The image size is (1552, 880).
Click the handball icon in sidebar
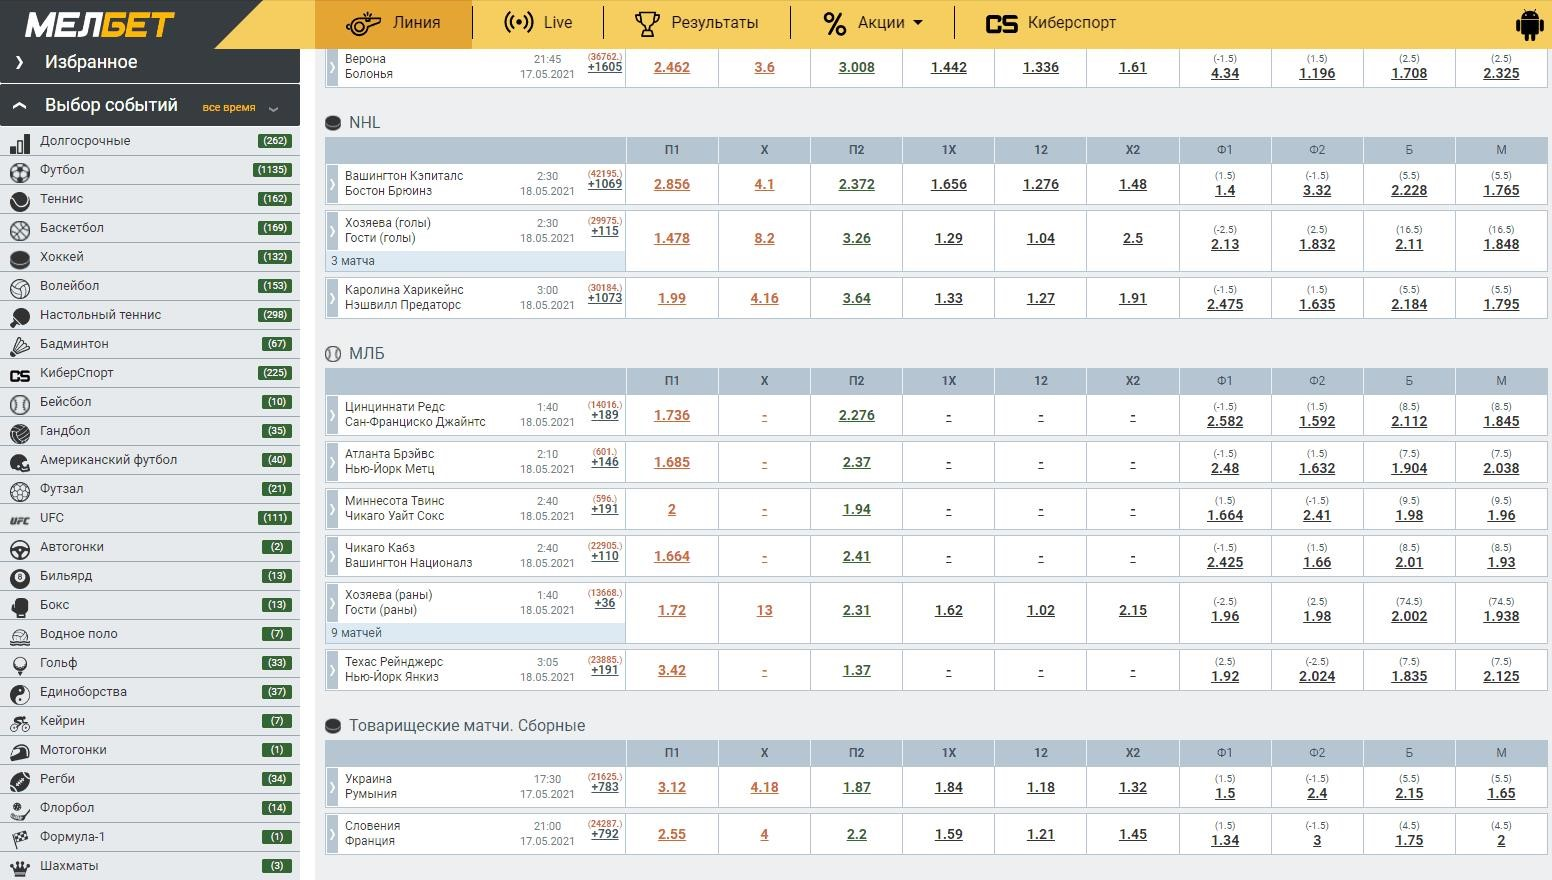[x=19, y=432]
